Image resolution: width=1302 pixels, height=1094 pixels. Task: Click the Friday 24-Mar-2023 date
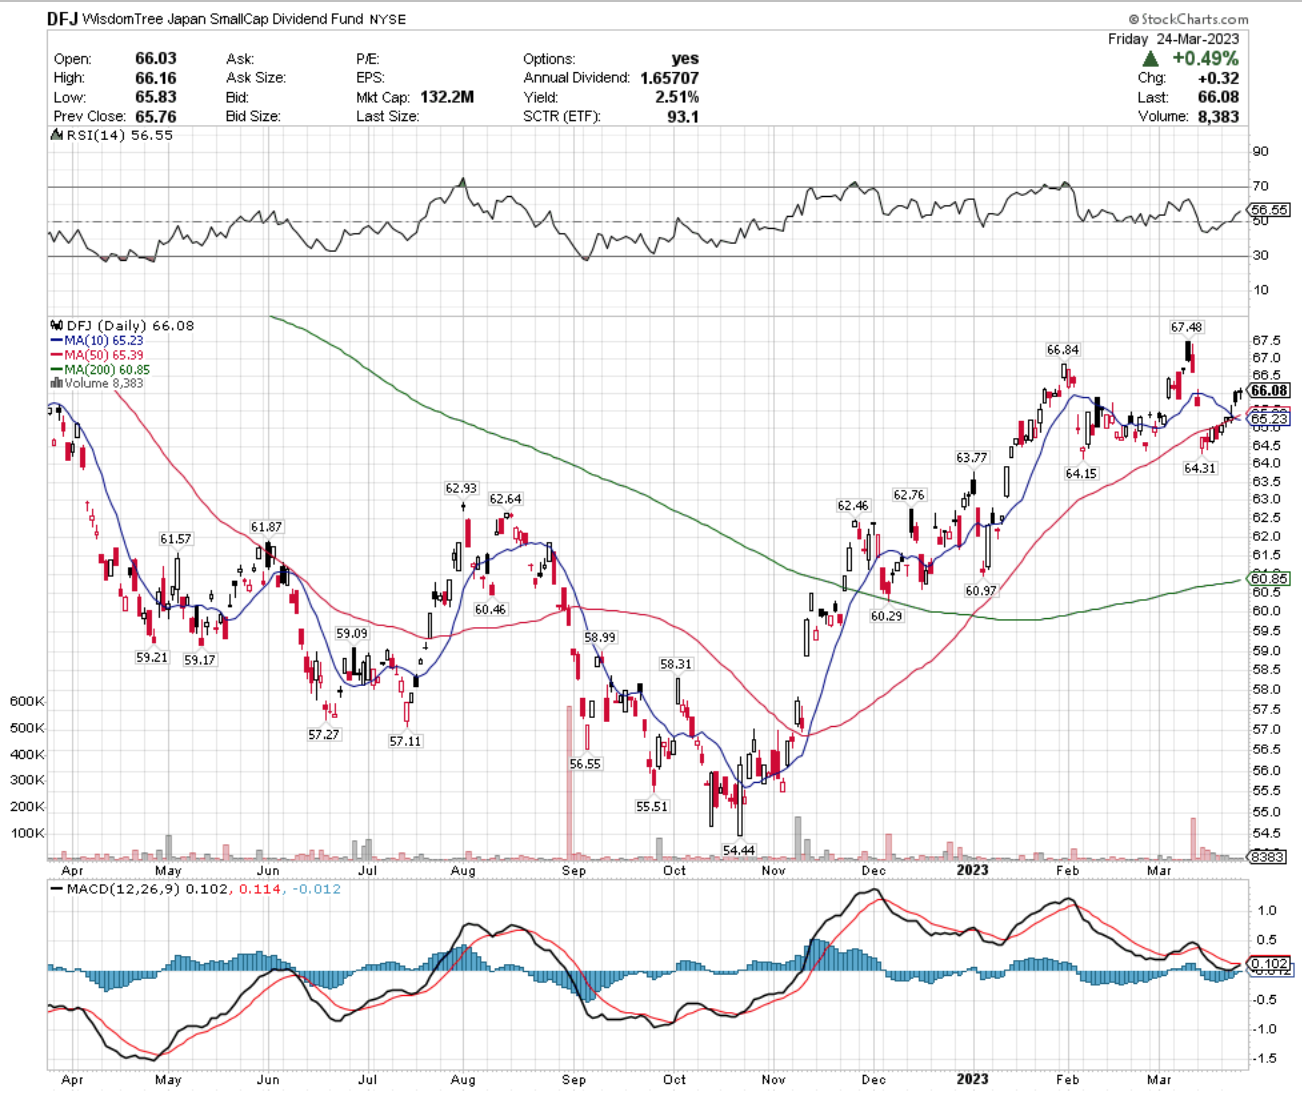(1174, 39)
